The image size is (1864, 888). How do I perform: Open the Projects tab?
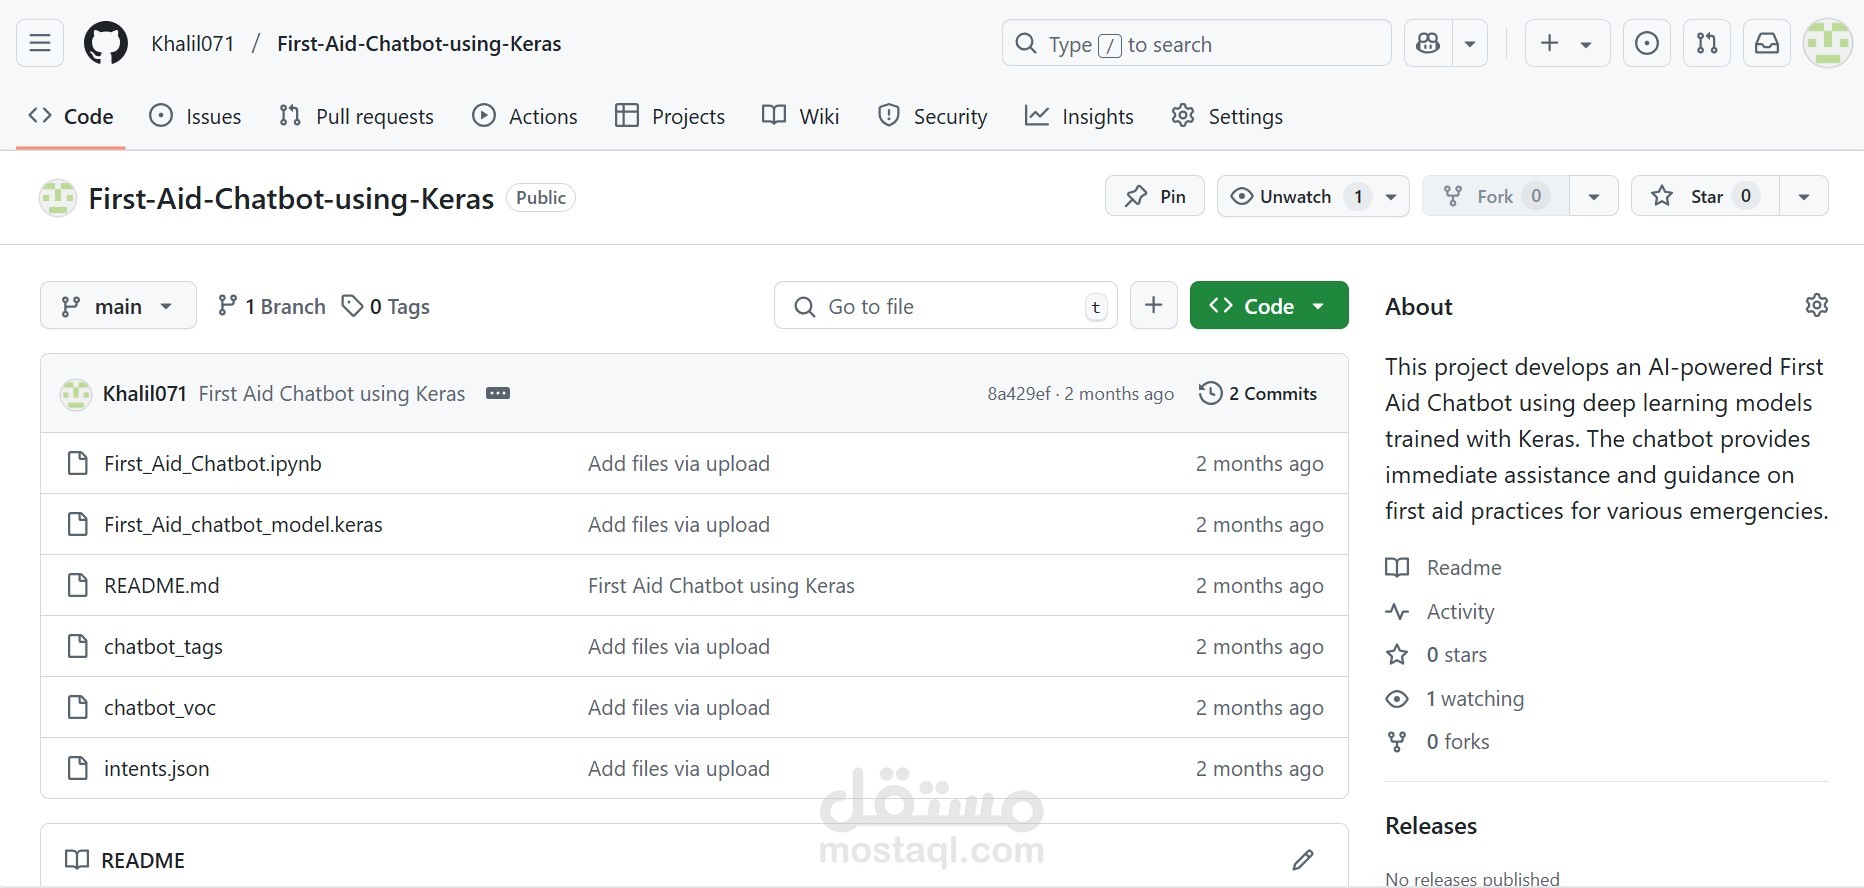670,116
